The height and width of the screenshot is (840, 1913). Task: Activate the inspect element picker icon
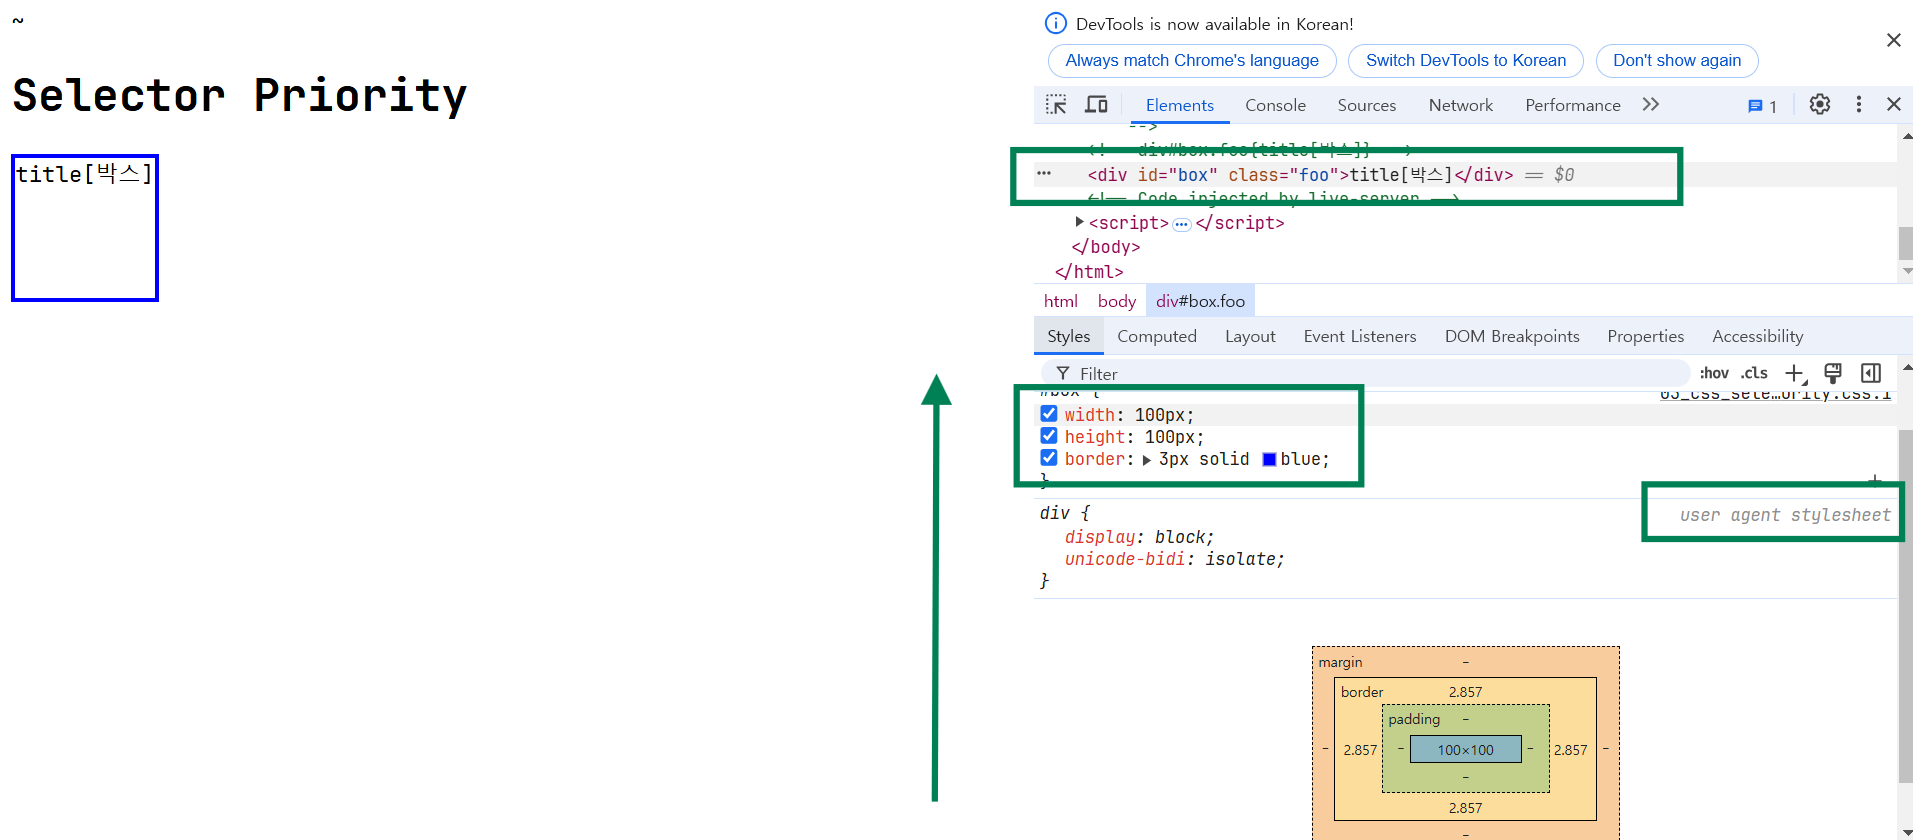[x=1056, y=105]
